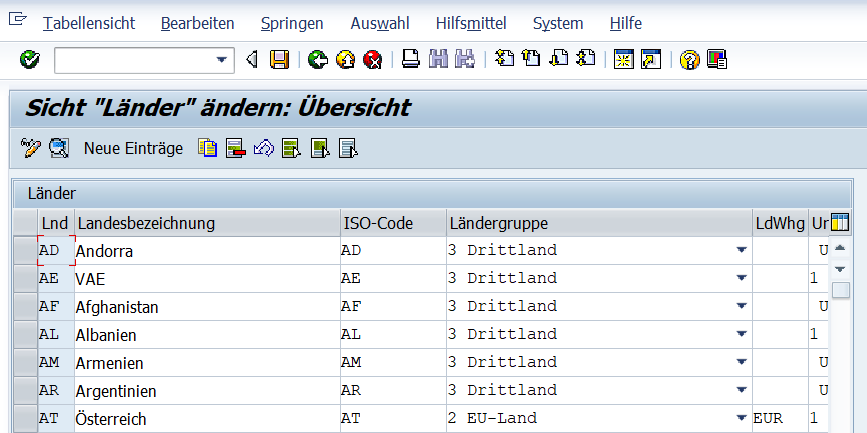The height and width of the screenshot is (433, 867).
Task: Open the Tabellensicht menu
Action: coord(89,24)
